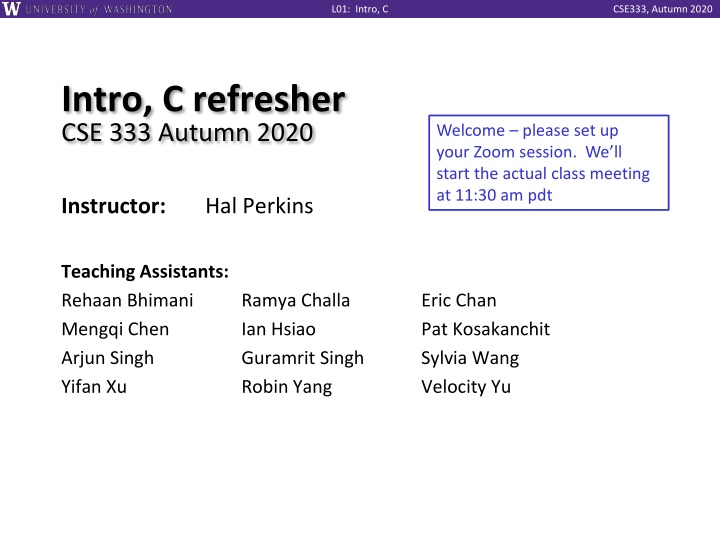
Task: Click 'CSE333, Autumn 2020' in the header
Action: [x=663, y=9]
